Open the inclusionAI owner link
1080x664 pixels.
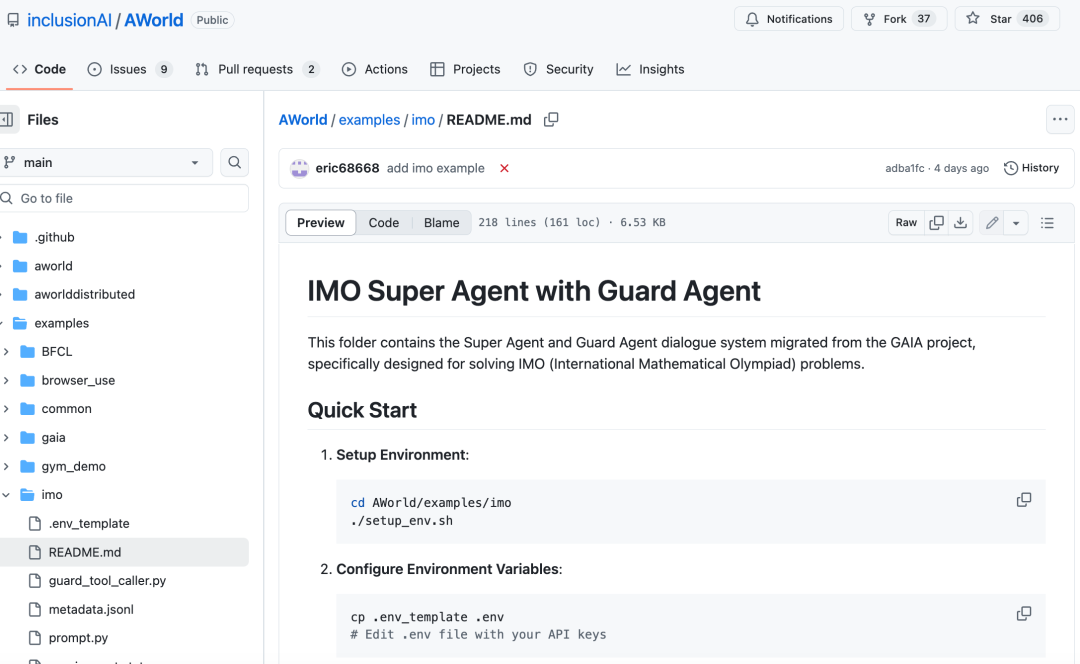coord(69,20)
